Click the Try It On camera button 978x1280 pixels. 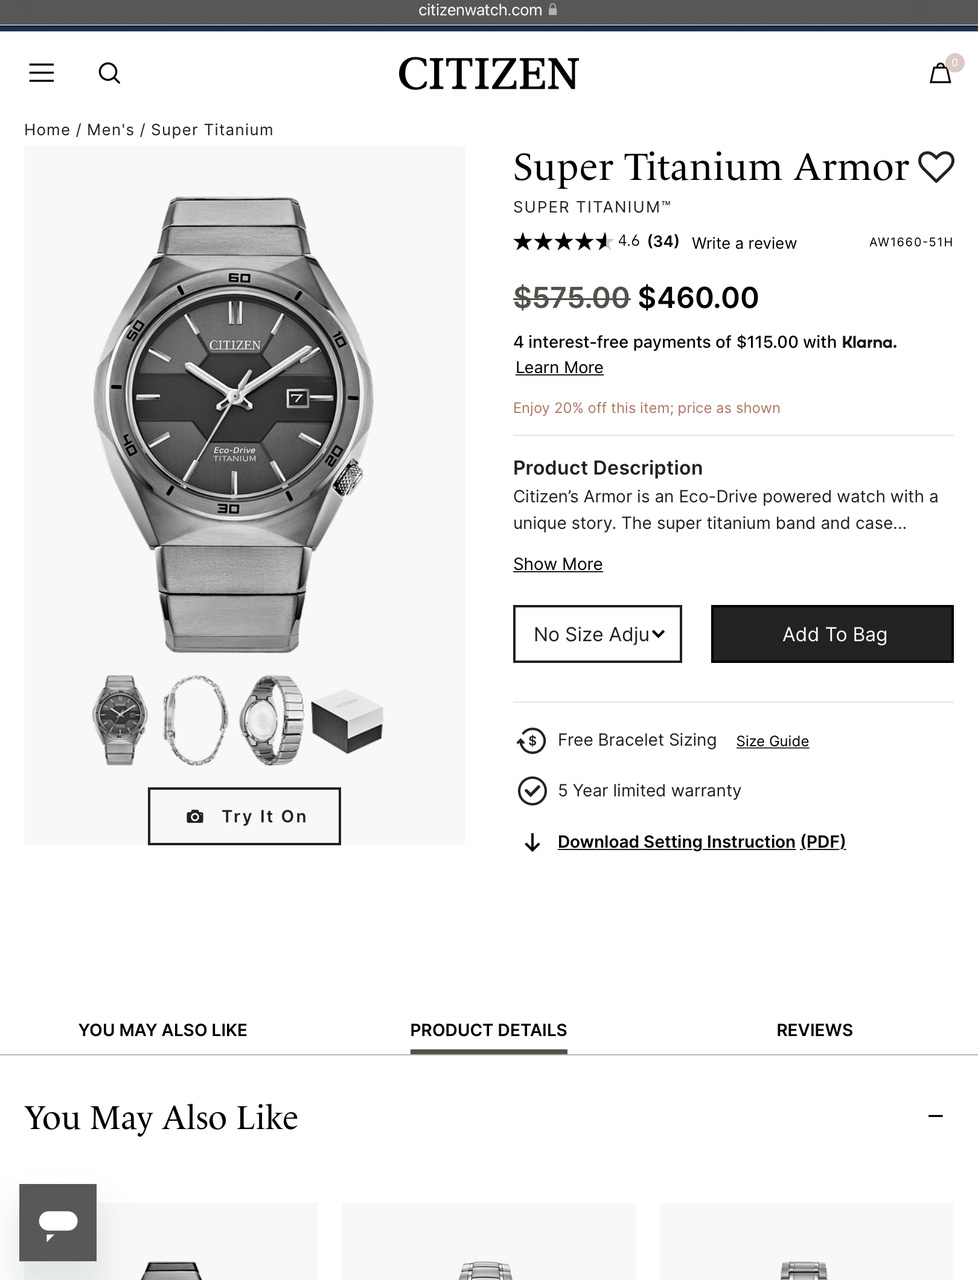[x=244, y=816]
